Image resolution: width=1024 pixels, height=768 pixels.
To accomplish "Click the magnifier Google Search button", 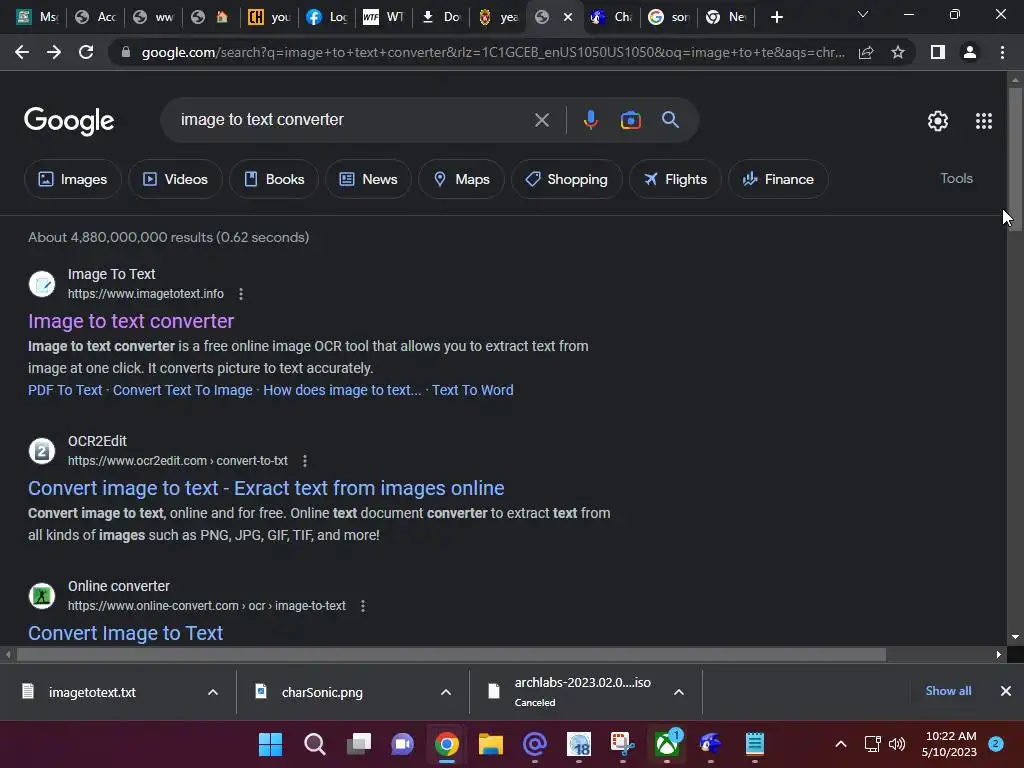I will (x=670, y=120).
